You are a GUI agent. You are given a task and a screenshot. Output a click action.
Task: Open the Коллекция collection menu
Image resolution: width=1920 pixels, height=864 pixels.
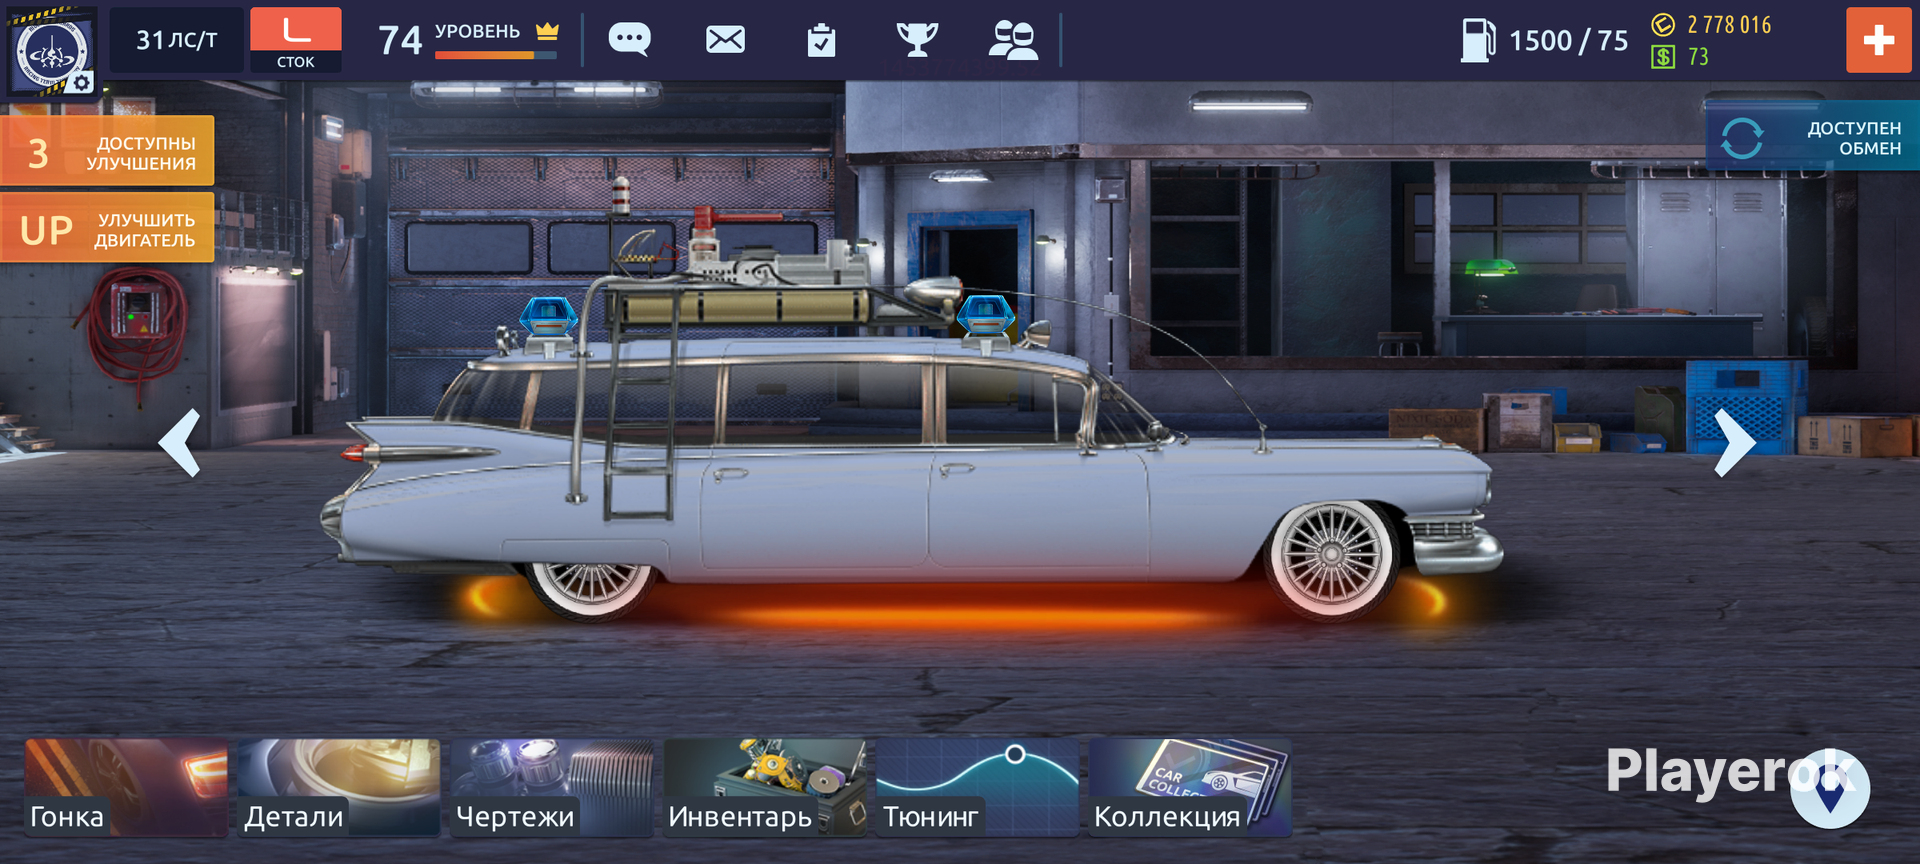click(1190, 787)
